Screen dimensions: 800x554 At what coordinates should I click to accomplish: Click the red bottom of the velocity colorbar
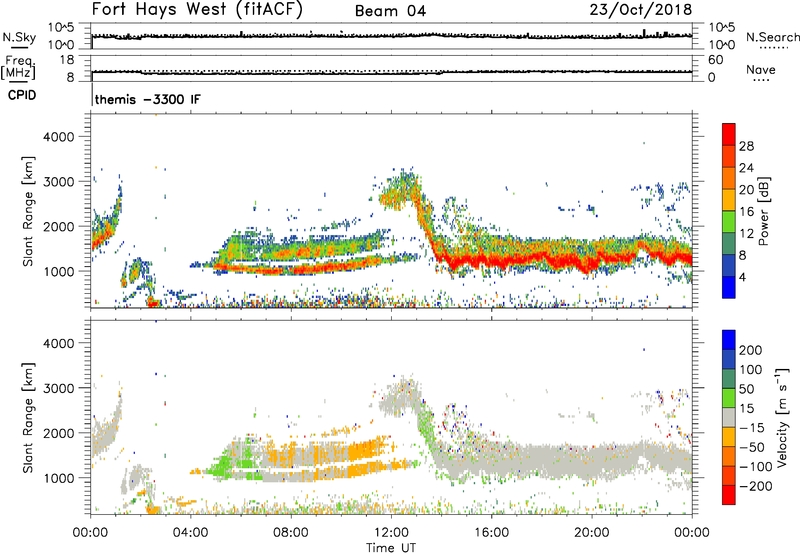tap(729, 495)
